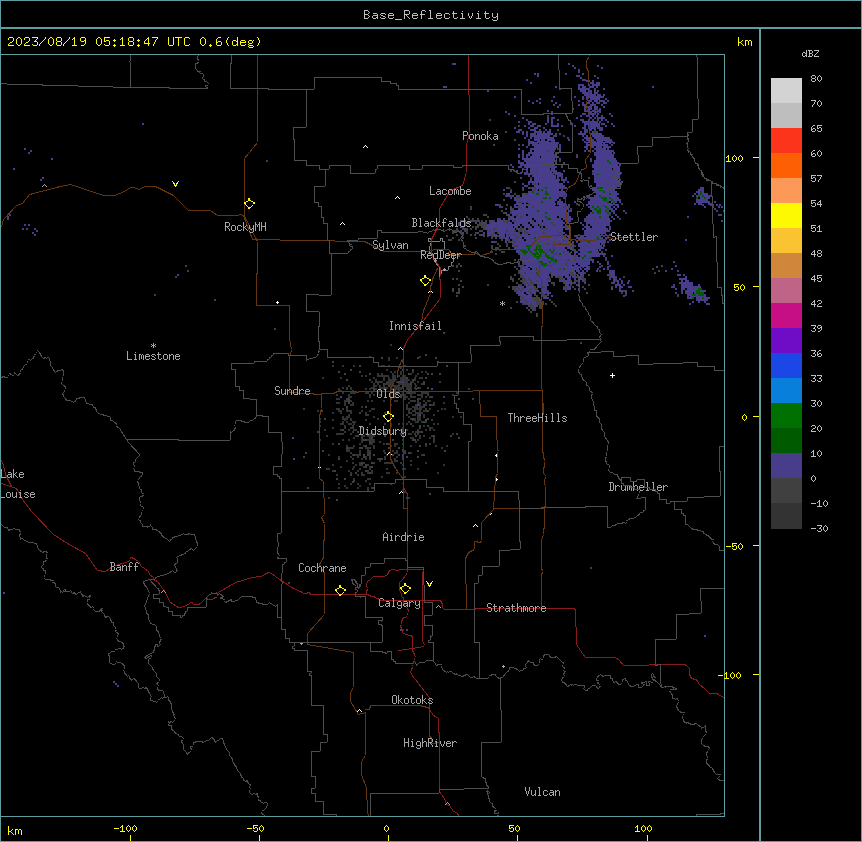Click the 100 km tick on right axis
The image size is (862, 842).
tap(734, 158)
